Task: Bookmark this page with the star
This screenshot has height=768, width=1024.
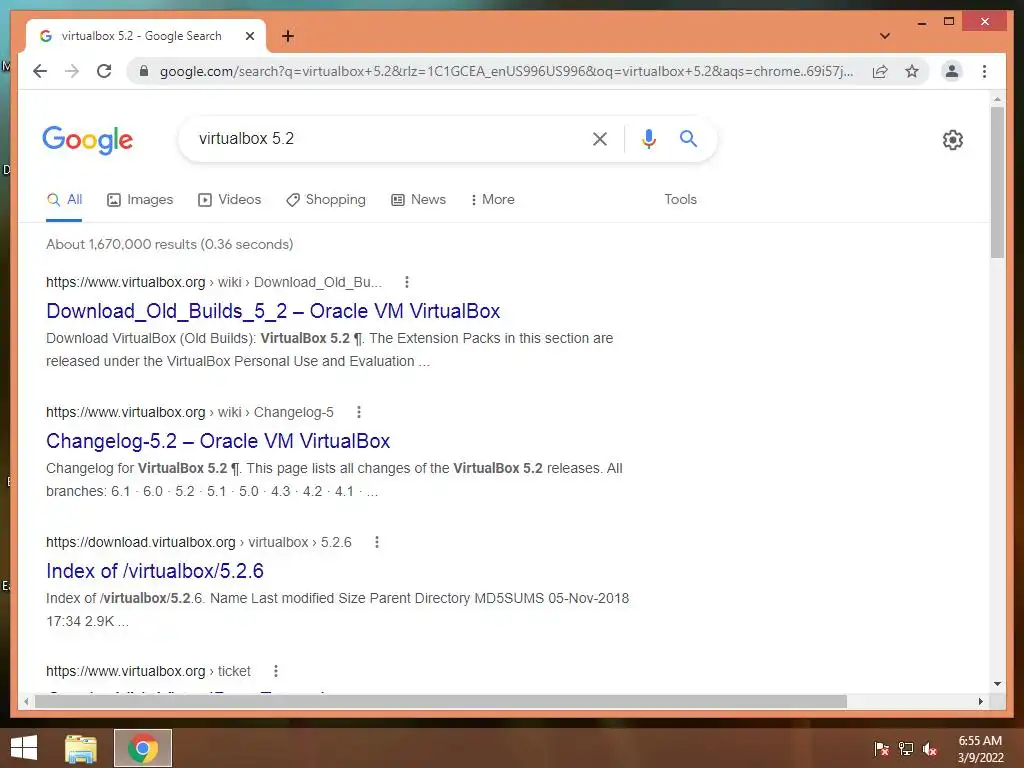Action: click(x=912, y=71)
